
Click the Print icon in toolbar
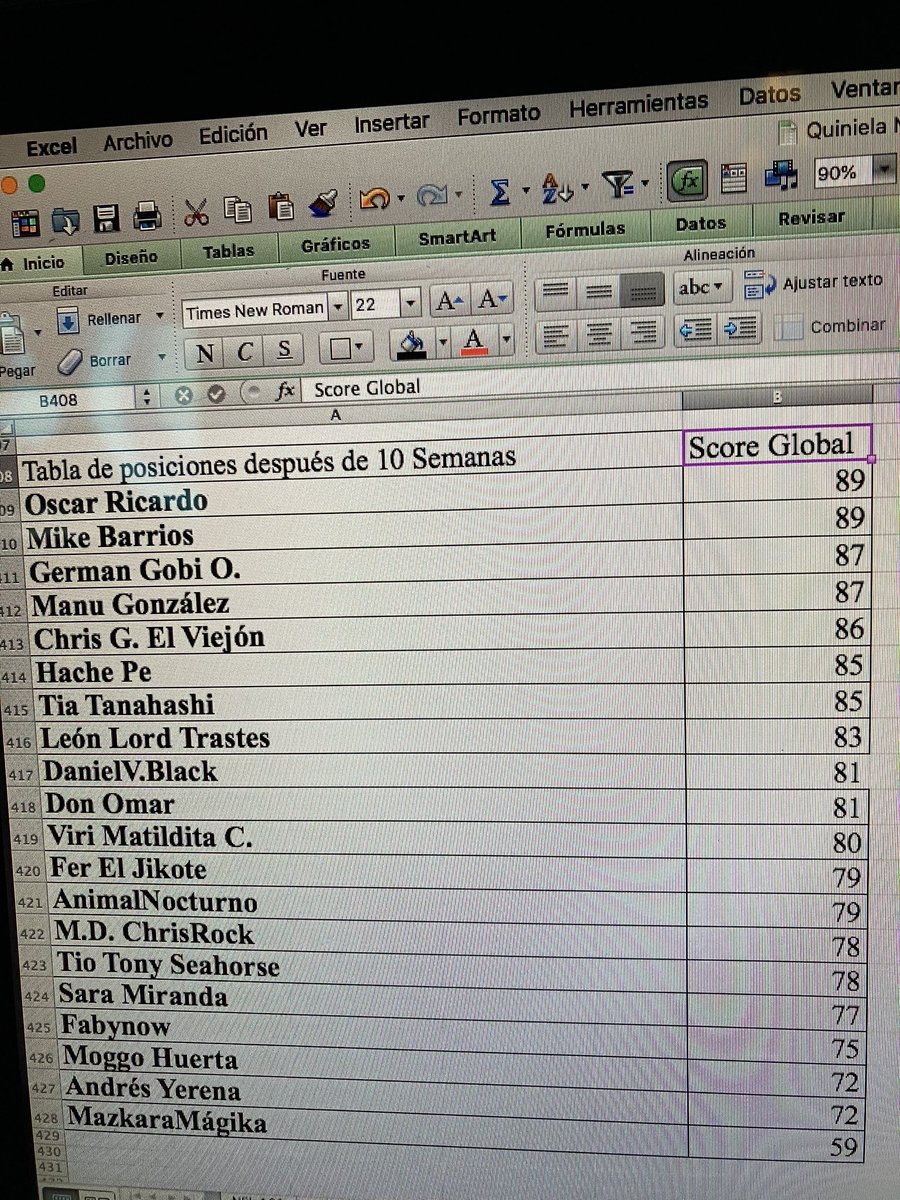point(147,216)
